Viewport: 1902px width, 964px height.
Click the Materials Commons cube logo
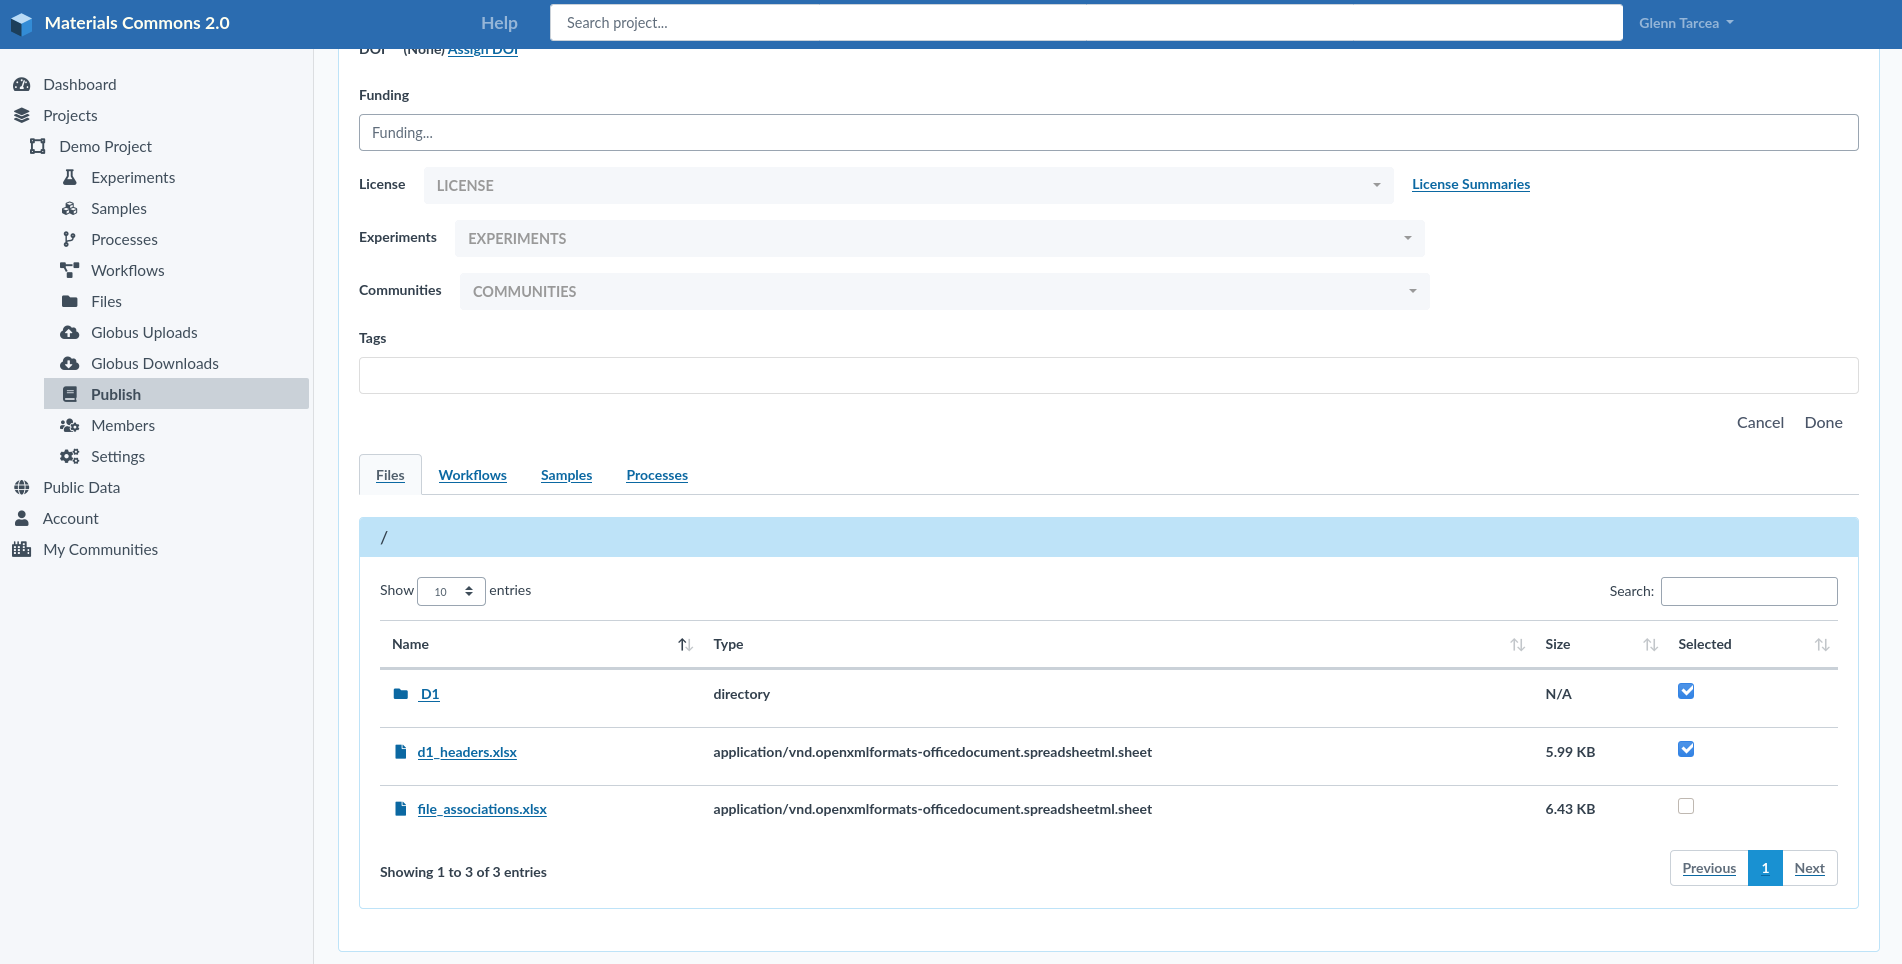coord(21,23)
